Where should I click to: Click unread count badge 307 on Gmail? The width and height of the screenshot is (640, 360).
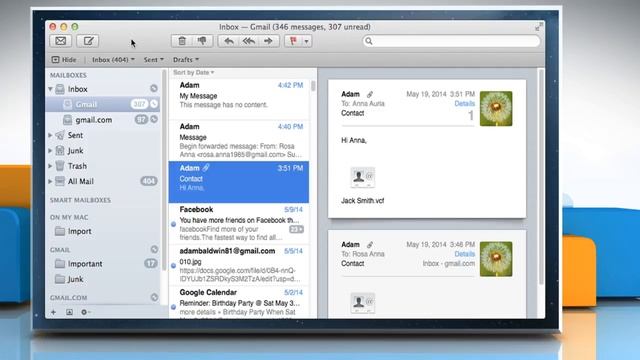tap(139, 104)
